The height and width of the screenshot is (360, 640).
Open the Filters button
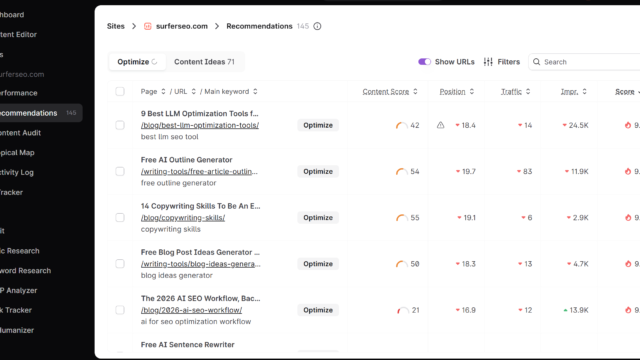coord(502,62)
